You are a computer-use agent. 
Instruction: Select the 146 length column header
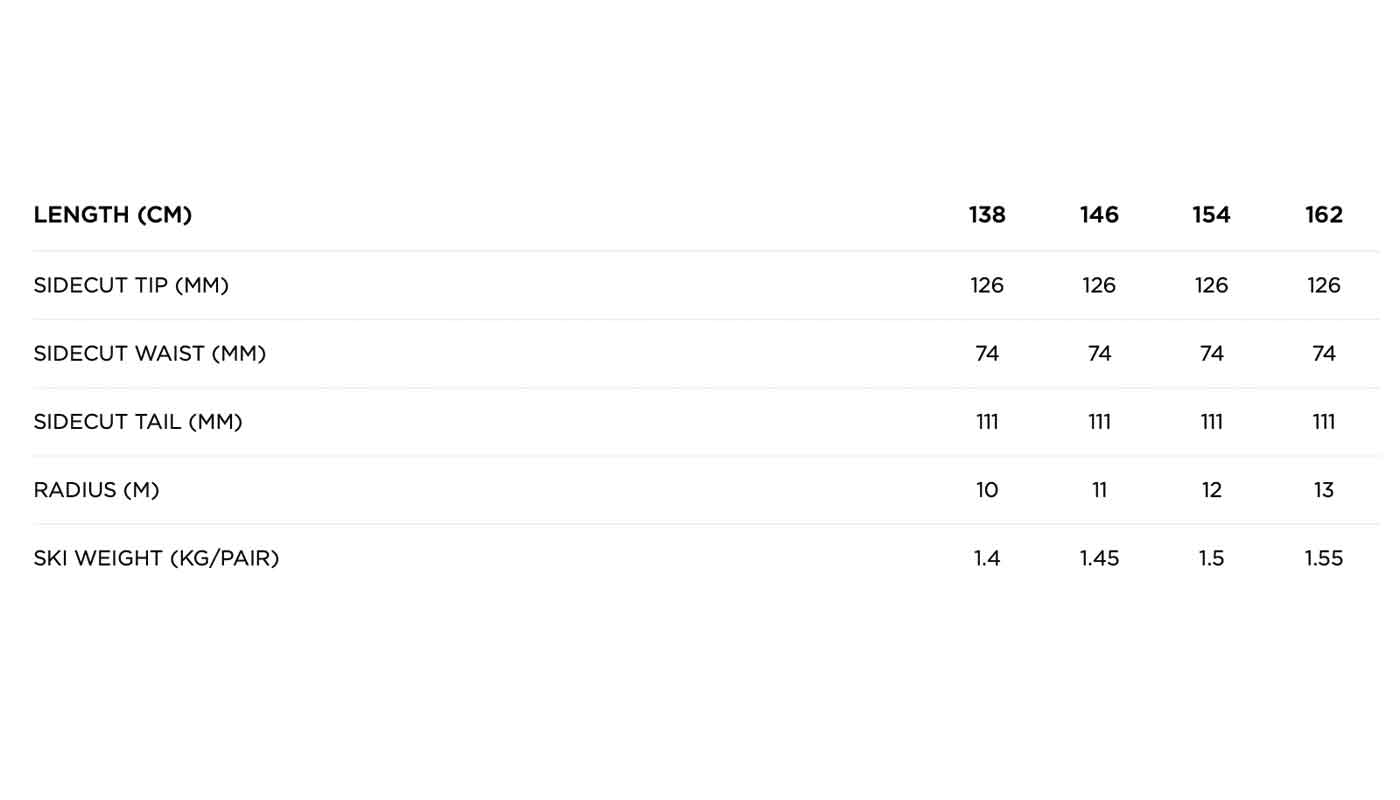coord(1099,215)
